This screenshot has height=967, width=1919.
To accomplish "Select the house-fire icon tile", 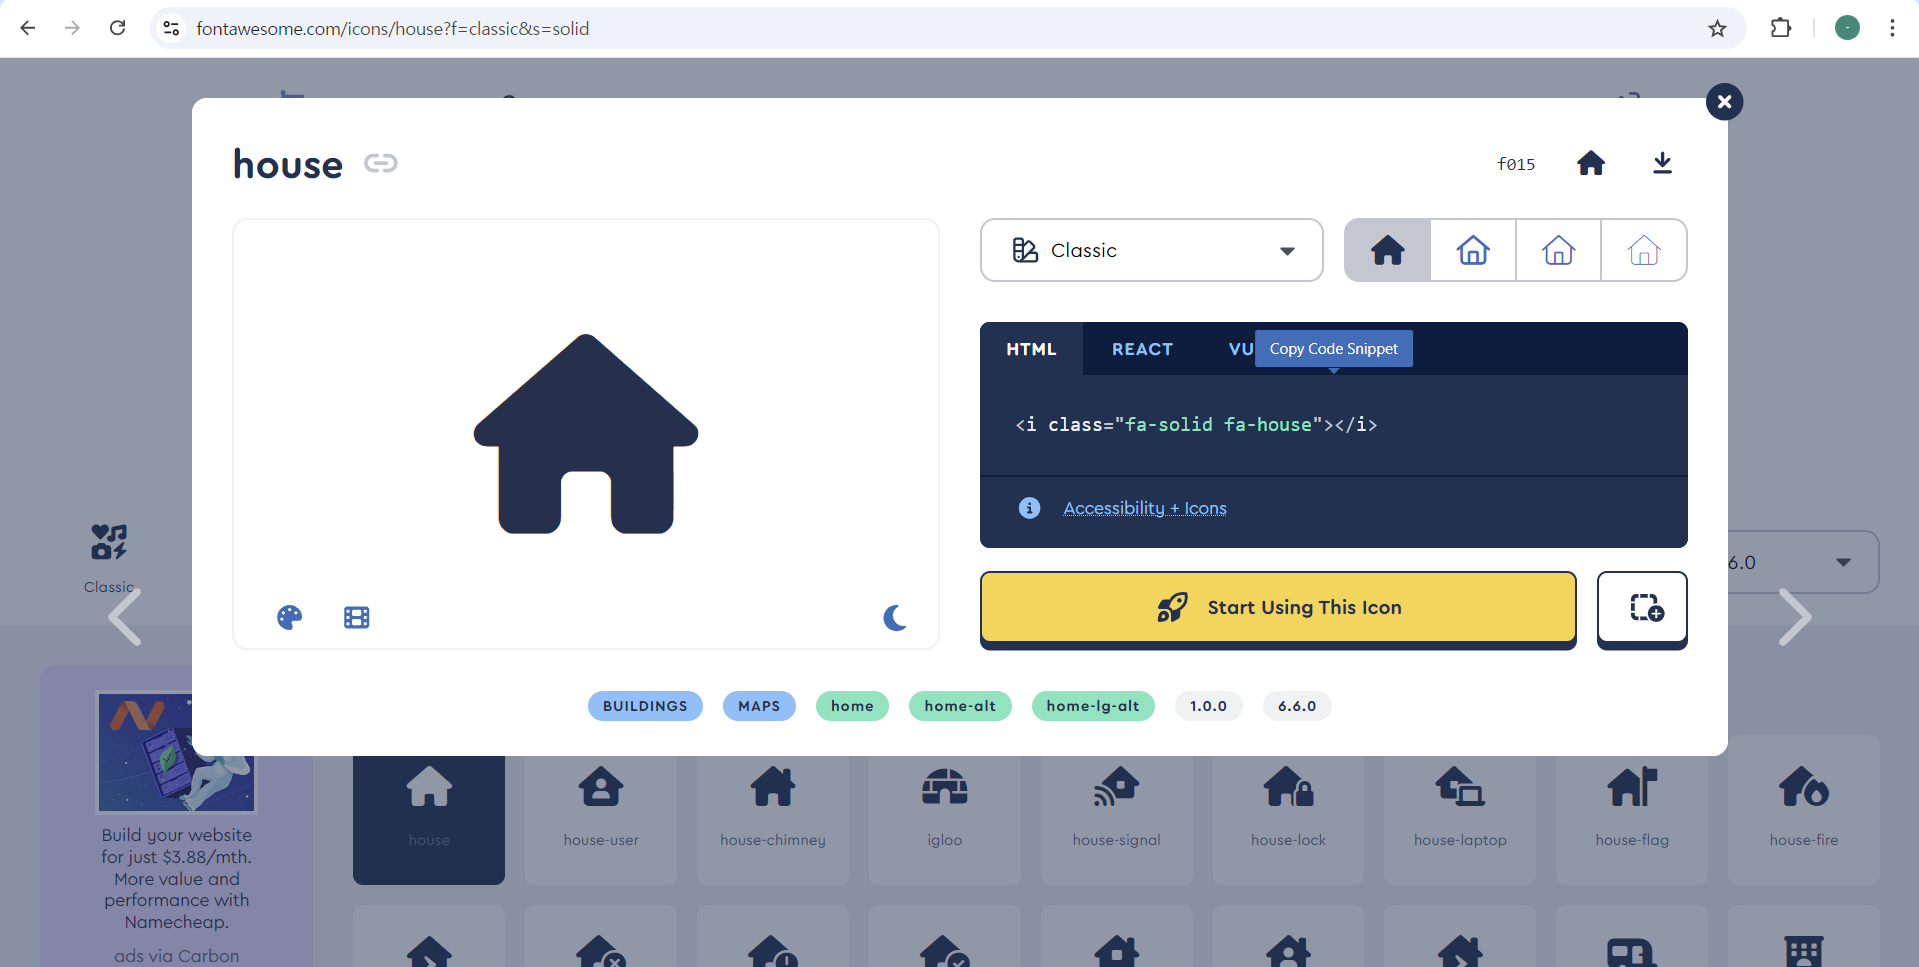I will 1804,810.
